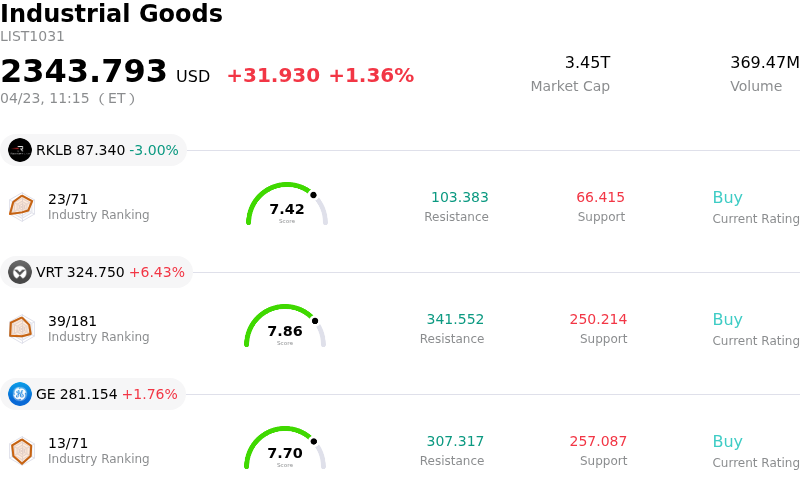
Task: Click the 7.70 score gauge
Action: 285,451
